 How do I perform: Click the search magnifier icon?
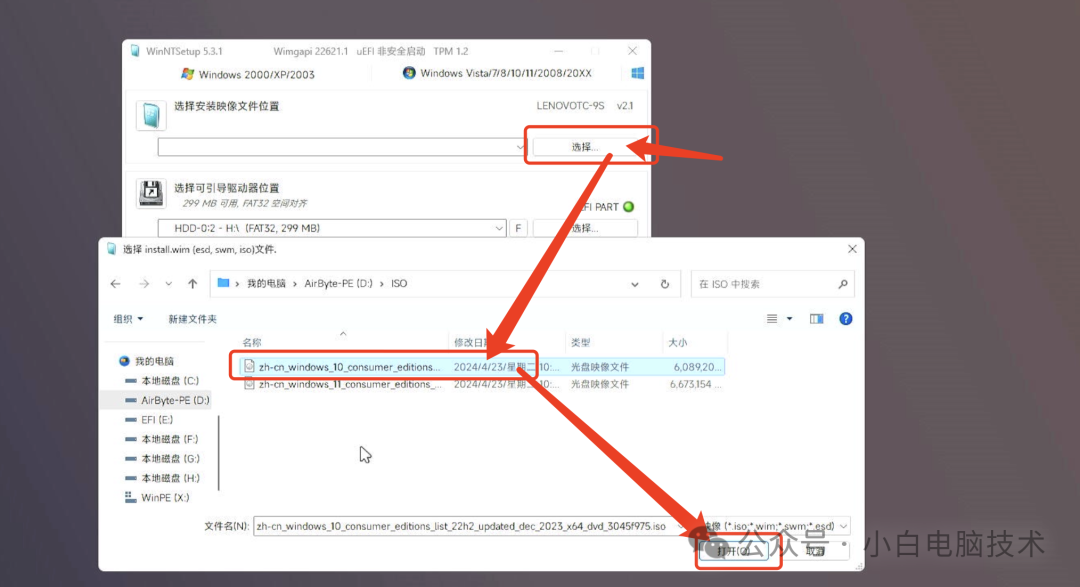tap(842, 284)
